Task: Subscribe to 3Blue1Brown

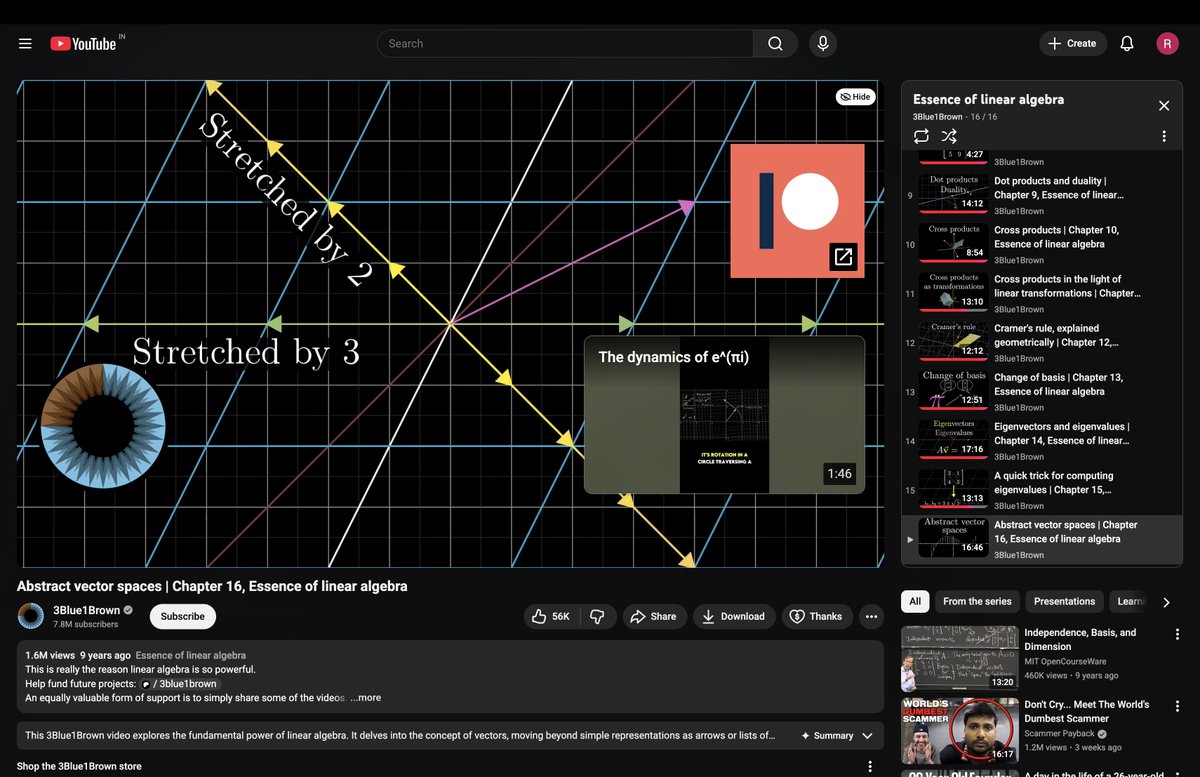Action: 183,616
